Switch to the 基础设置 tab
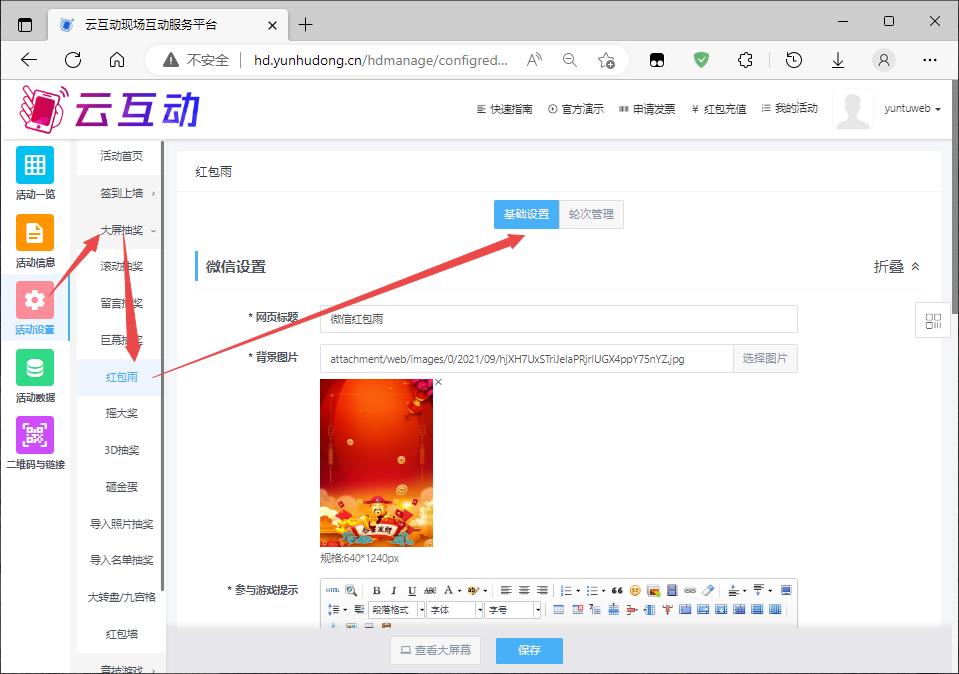The image size is (959, 674). coord(527,214)
